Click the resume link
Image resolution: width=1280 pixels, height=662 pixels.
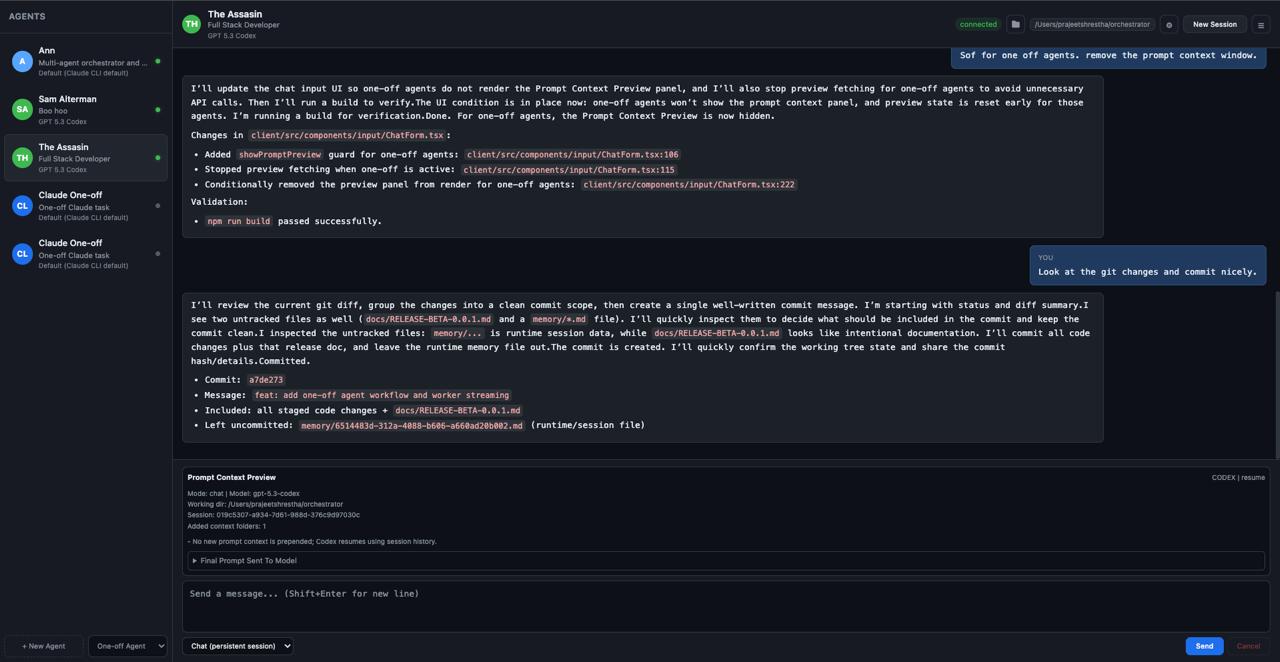tap(1251, 477)
